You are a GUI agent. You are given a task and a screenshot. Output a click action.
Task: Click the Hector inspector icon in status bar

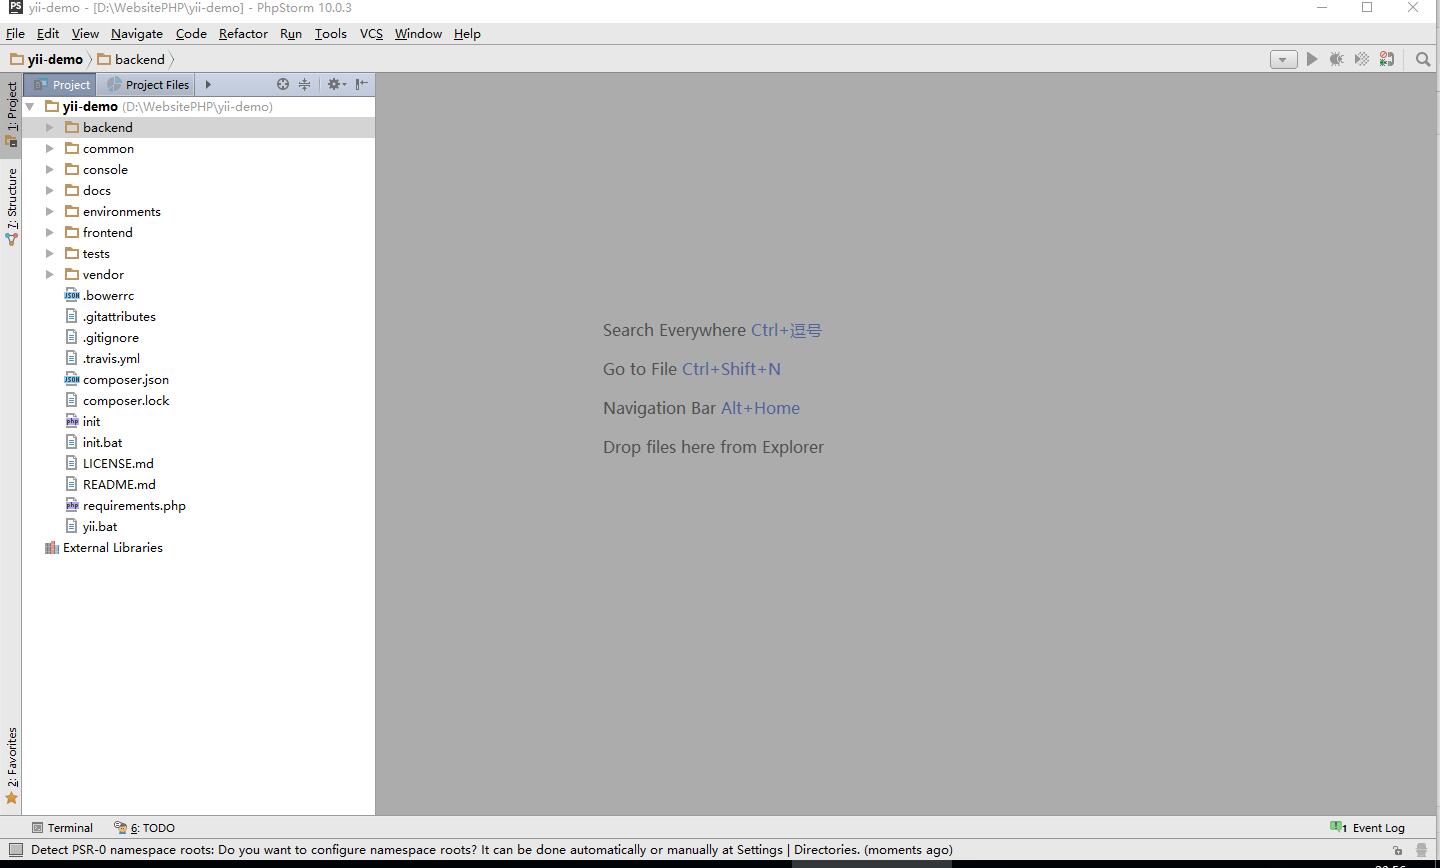coord(1421,850)
